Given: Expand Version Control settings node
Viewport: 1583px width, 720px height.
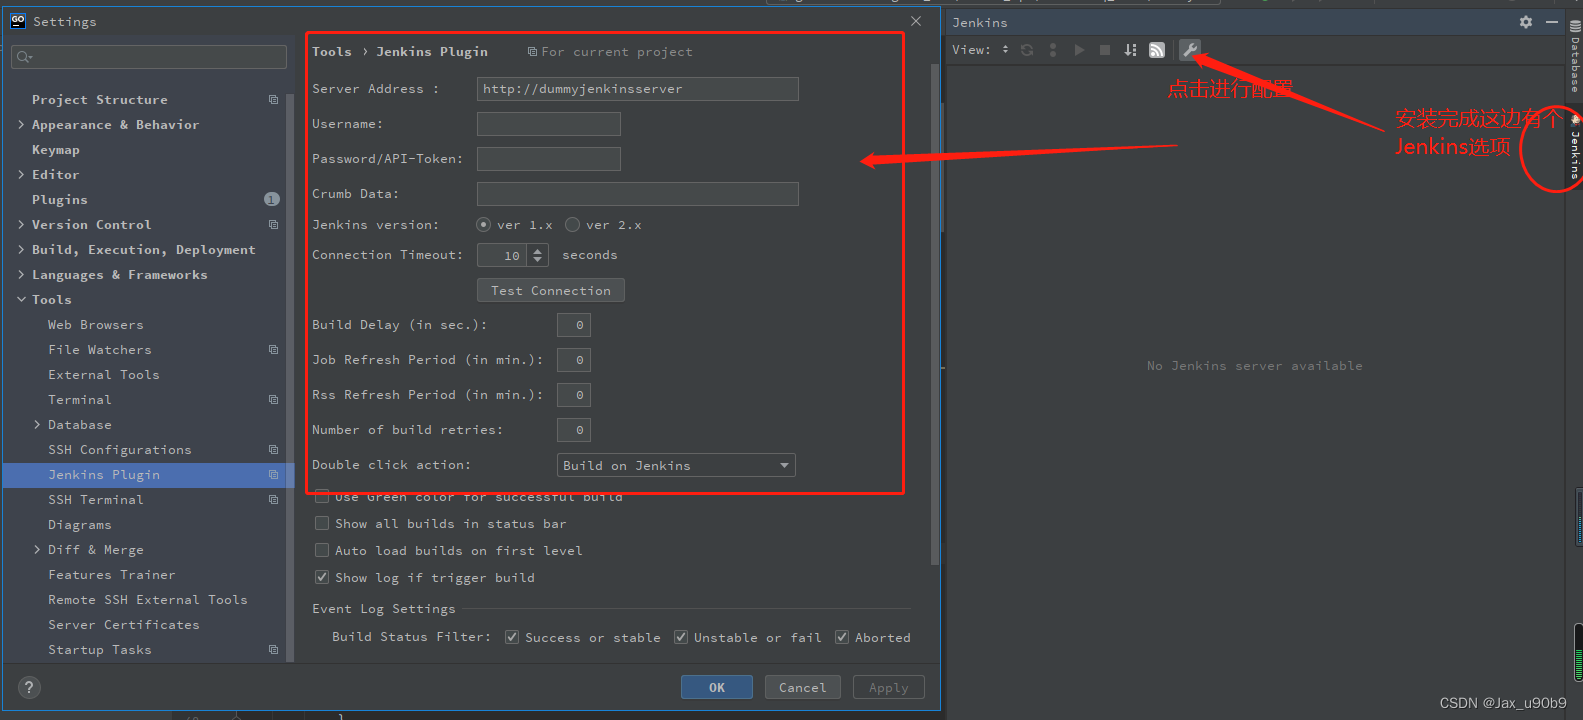Looking at the screenshot, I should pyautogui.click(x=21, y=225).
